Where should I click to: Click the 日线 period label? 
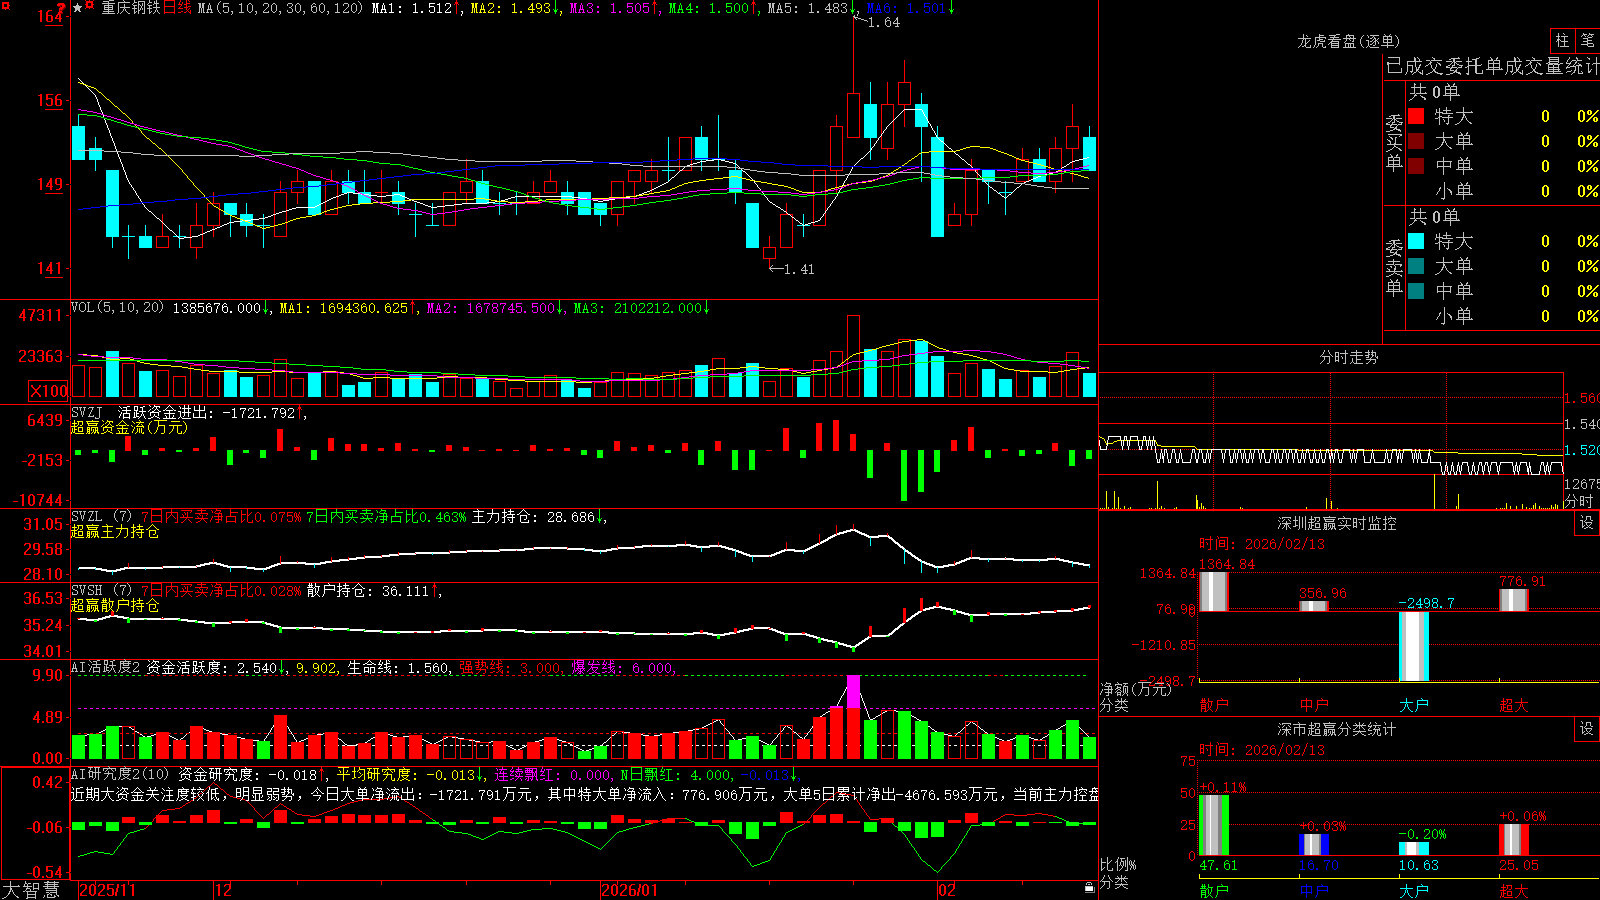(x=177, y=8)
